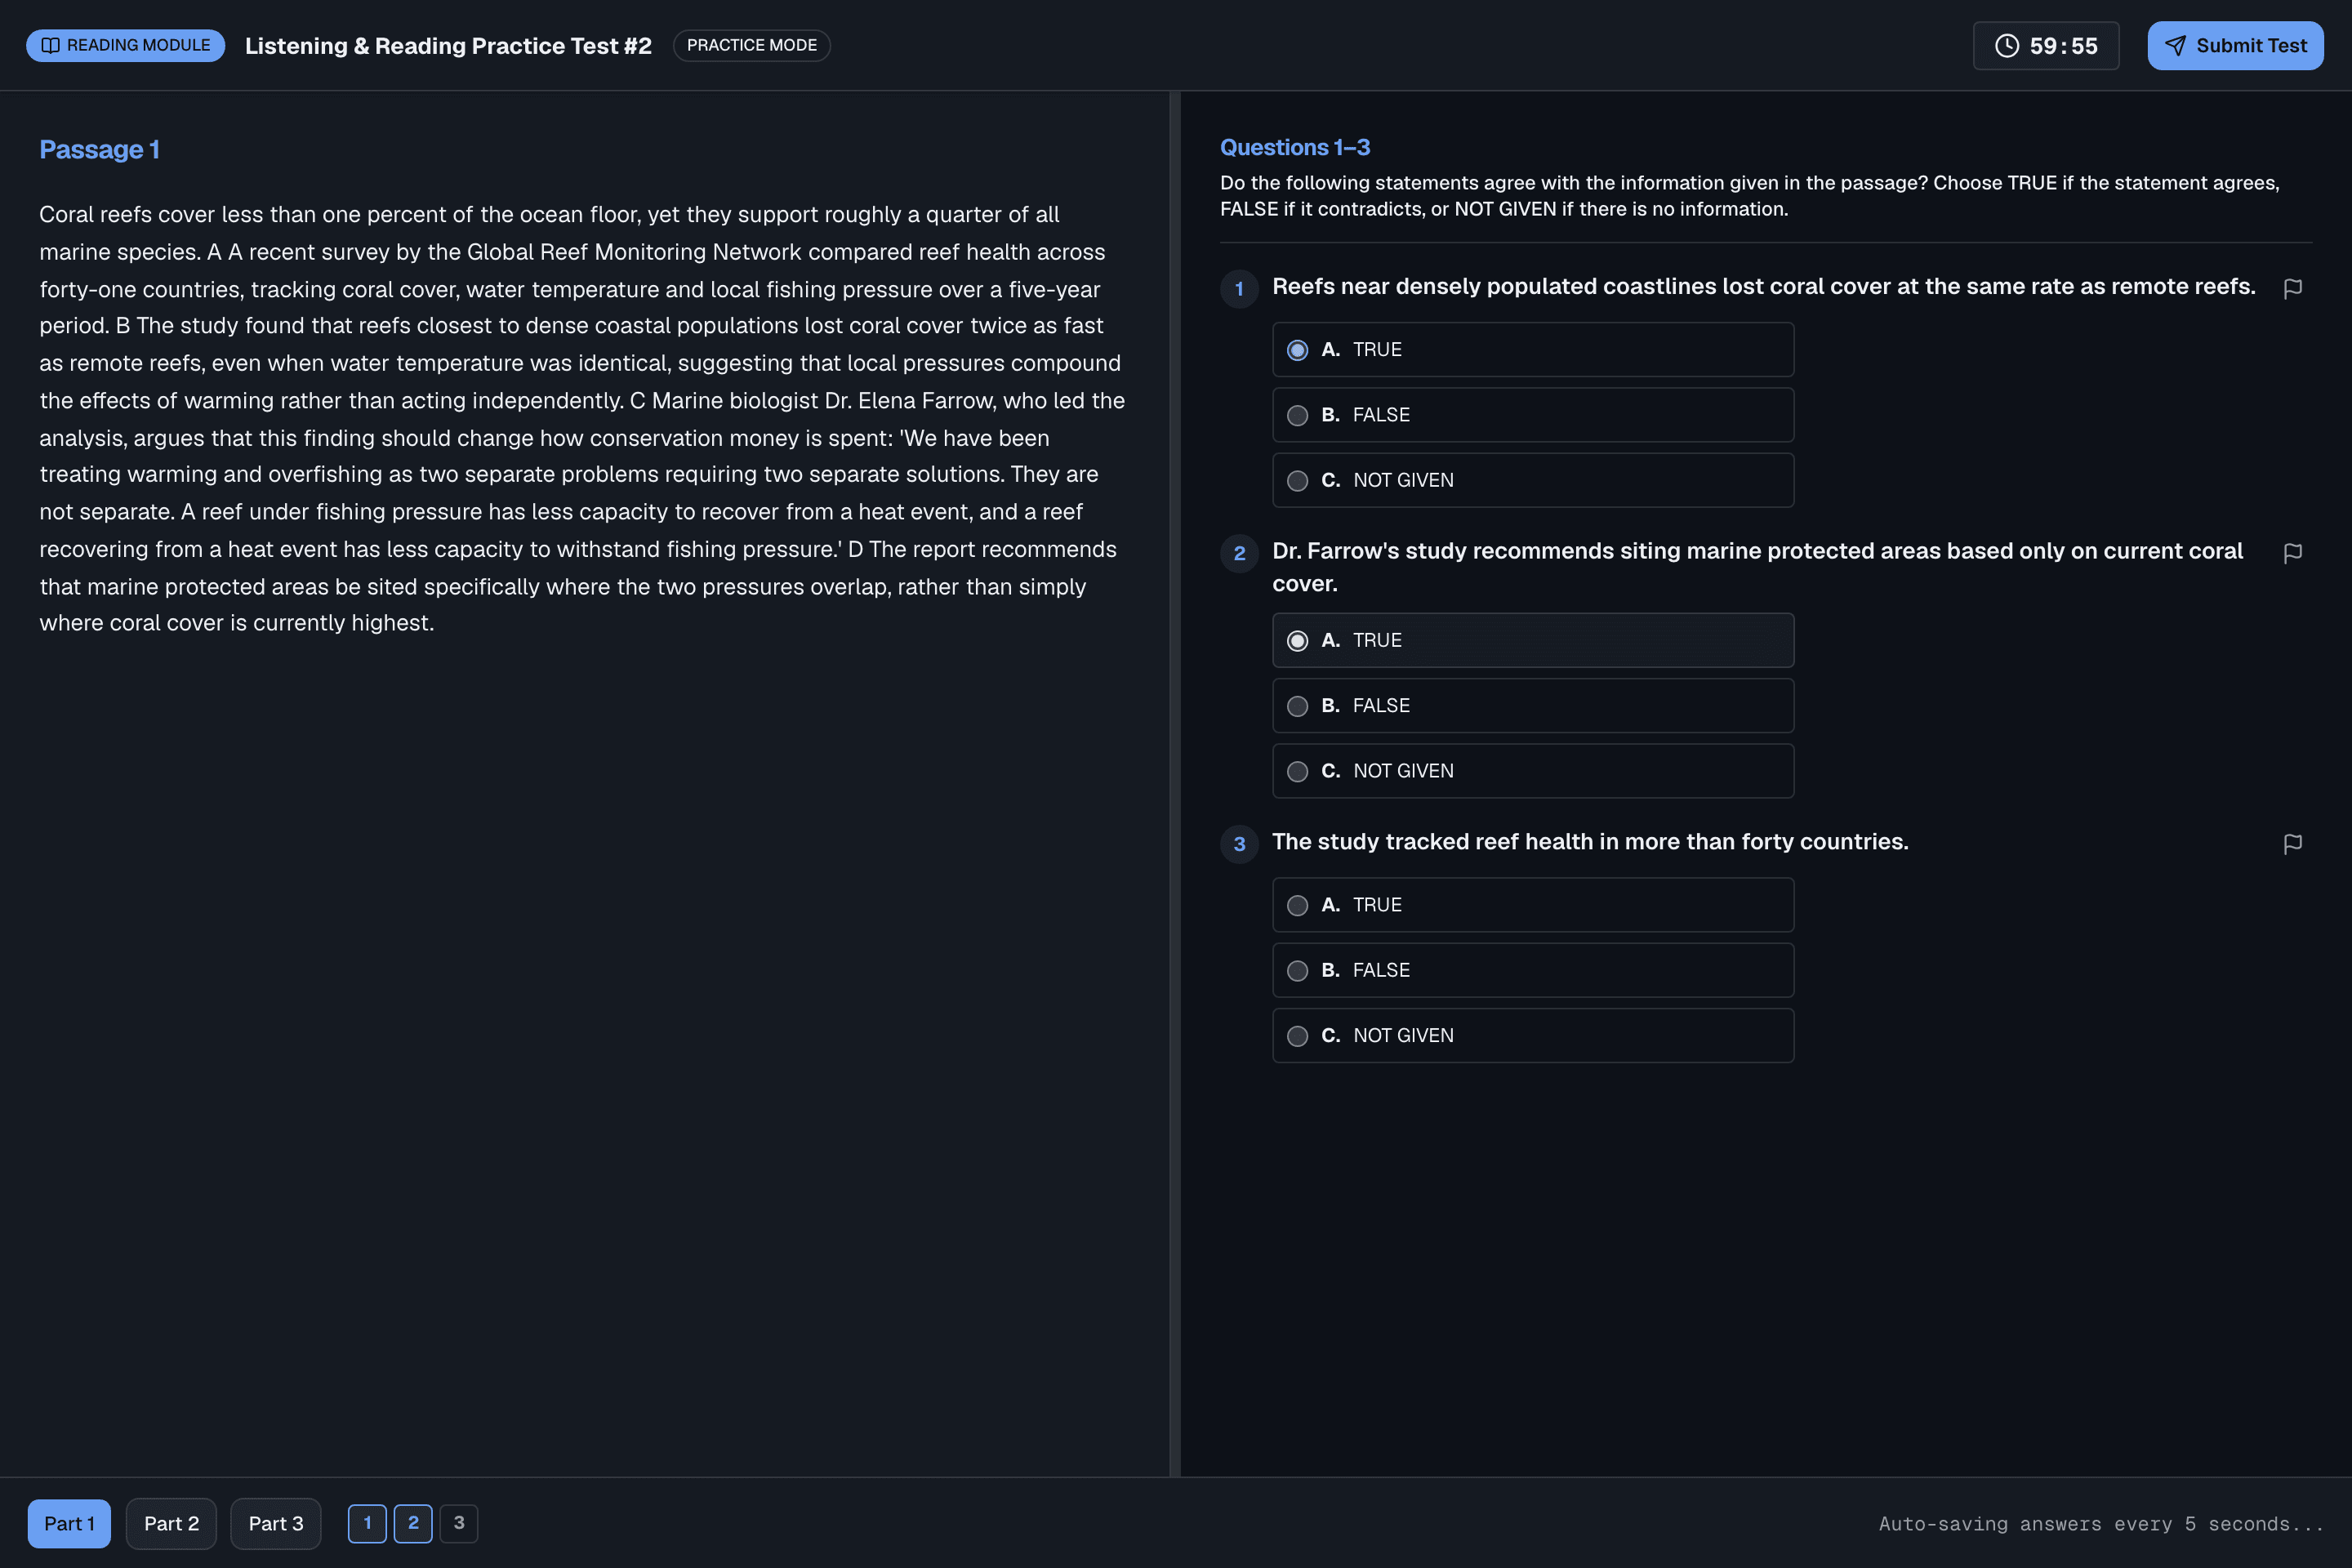Screen dimensions: 2352x1568
Task: Click the test title 'Listening & Reading Practice Test #2'
Action: click(x=448, y=46)
